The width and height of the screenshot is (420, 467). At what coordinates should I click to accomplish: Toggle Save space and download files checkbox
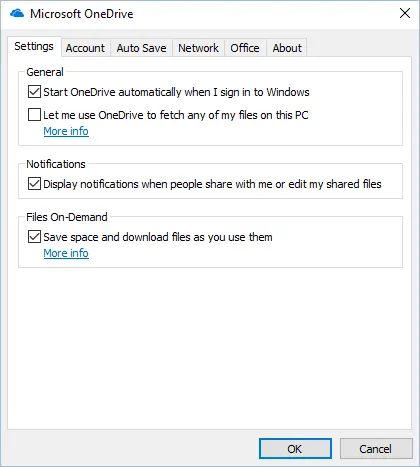pos(34,237)
